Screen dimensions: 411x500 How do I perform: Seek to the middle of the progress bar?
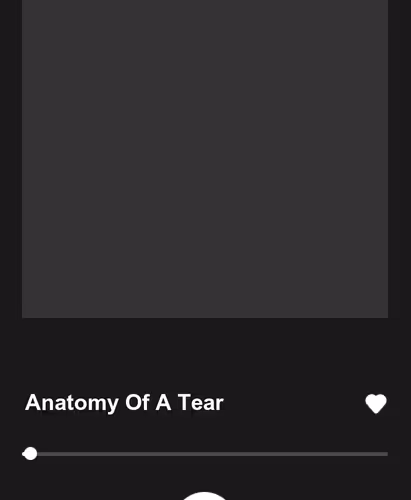[205, 454]
